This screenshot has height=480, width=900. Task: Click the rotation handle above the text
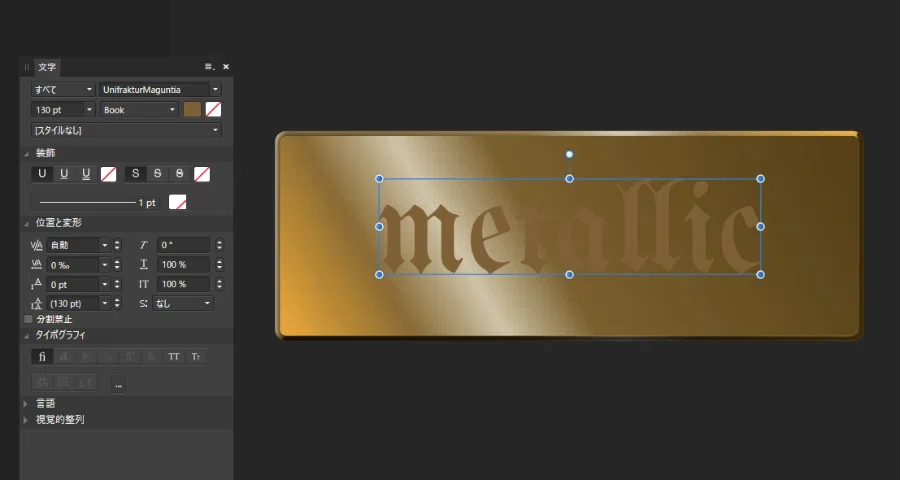[569, 154]
